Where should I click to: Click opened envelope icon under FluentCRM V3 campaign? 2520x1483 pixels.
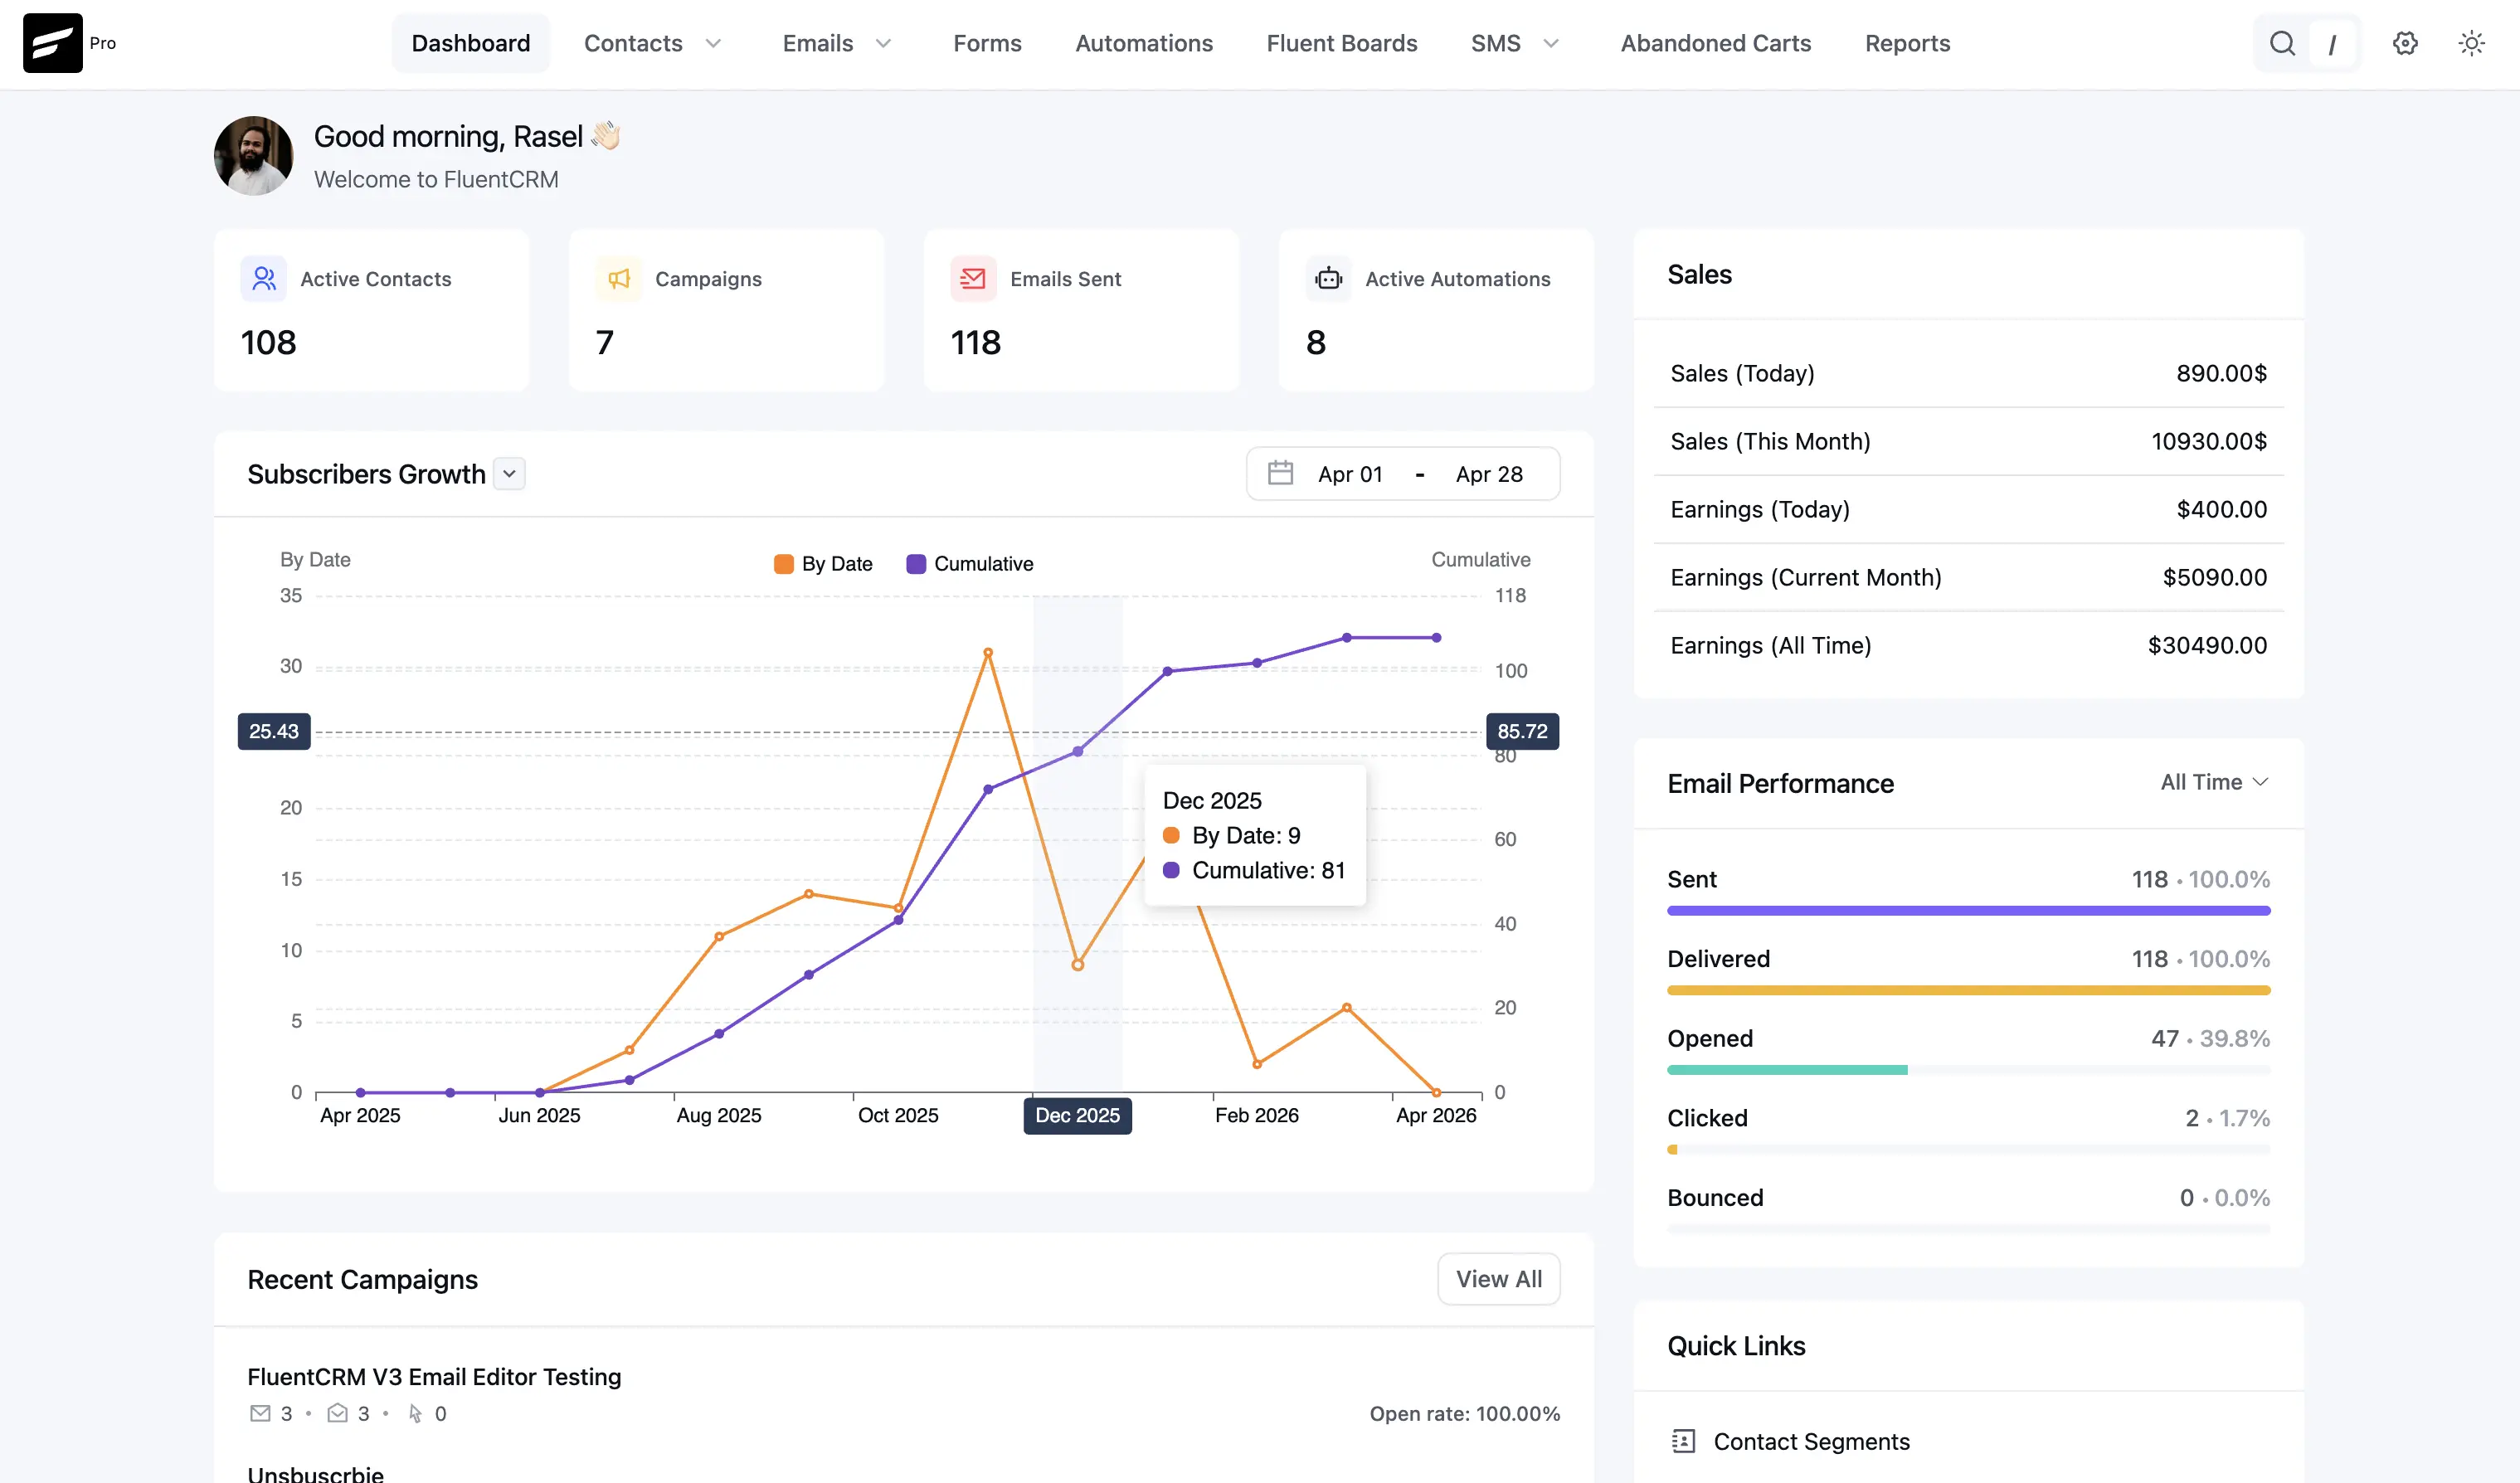pos(337,1413)
